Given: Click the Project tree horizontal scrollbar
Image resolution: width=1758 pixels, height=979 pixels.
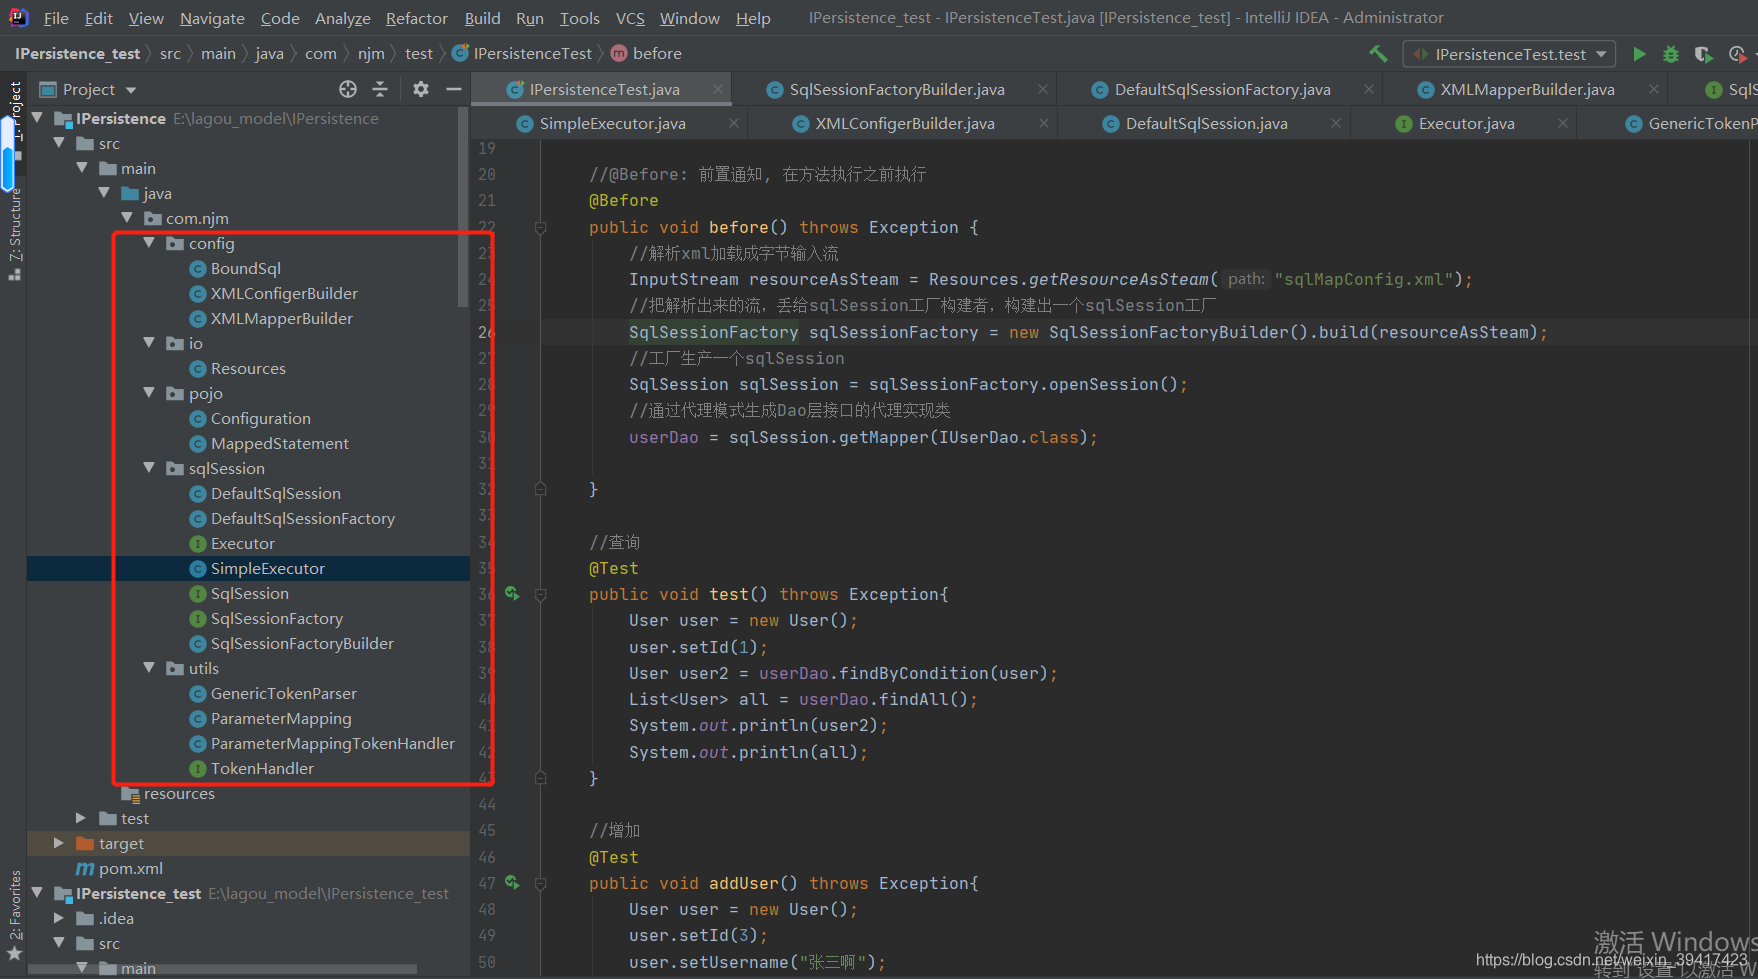Looking at the screenshot, I should pyautogui.click(x=222, y=969).
